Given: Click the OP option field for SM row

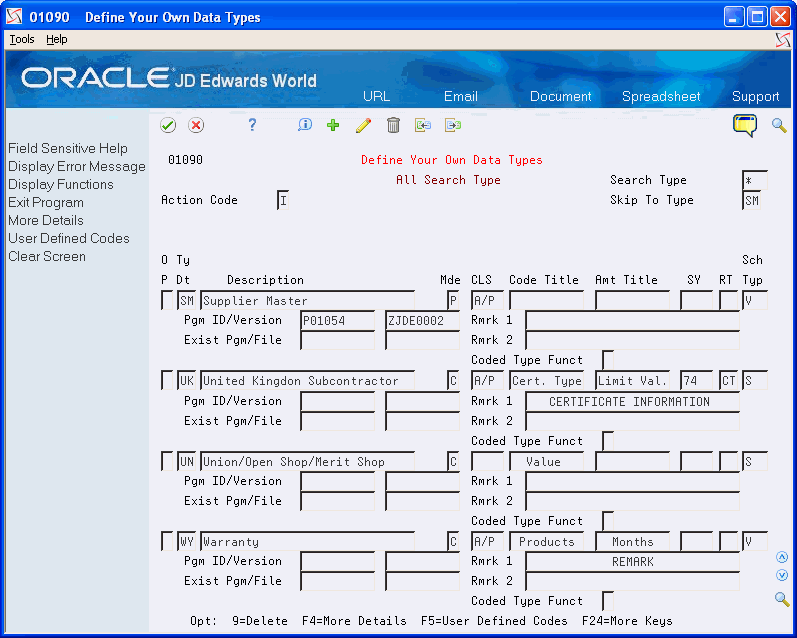Looking at the screenshot, I should coord(167,300).
